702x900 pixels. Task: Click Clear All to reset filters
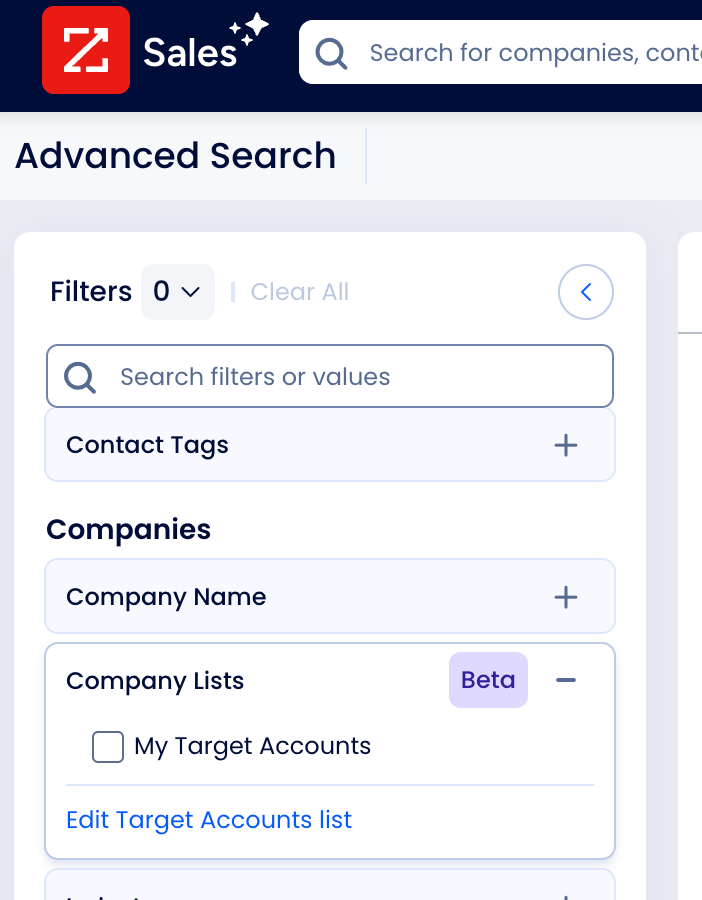point(299,291)
